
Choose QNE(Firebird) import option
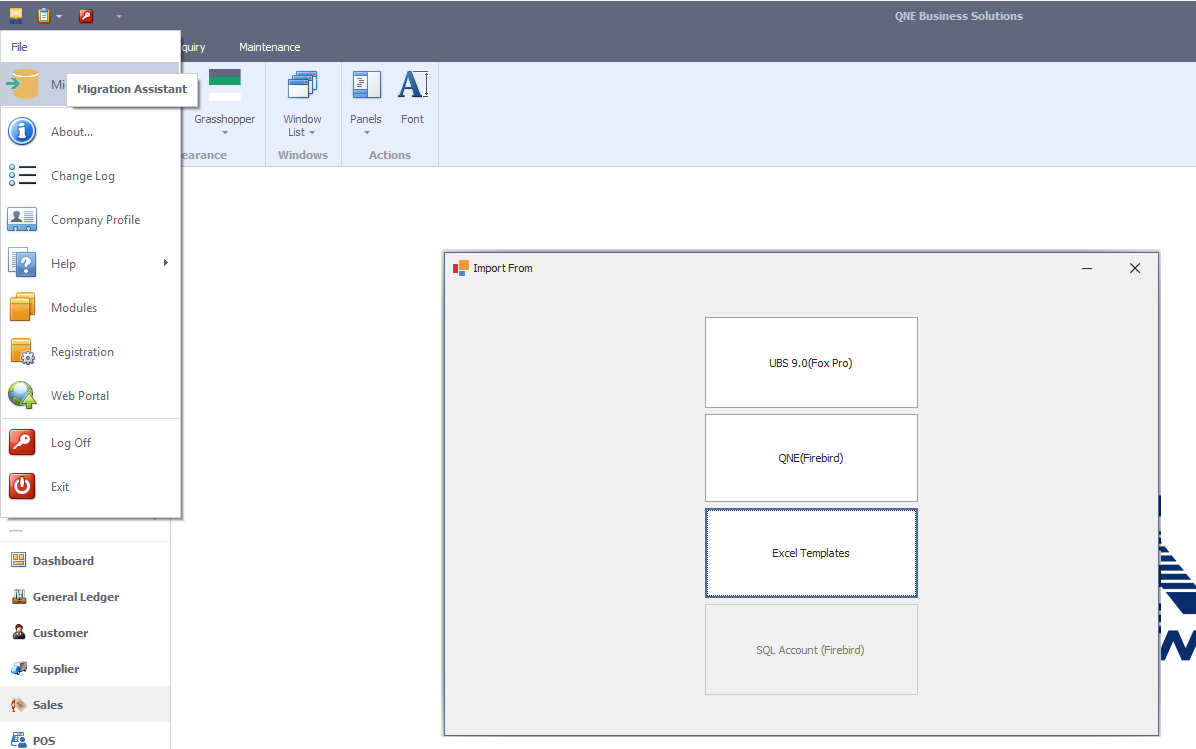coord(811,458)
